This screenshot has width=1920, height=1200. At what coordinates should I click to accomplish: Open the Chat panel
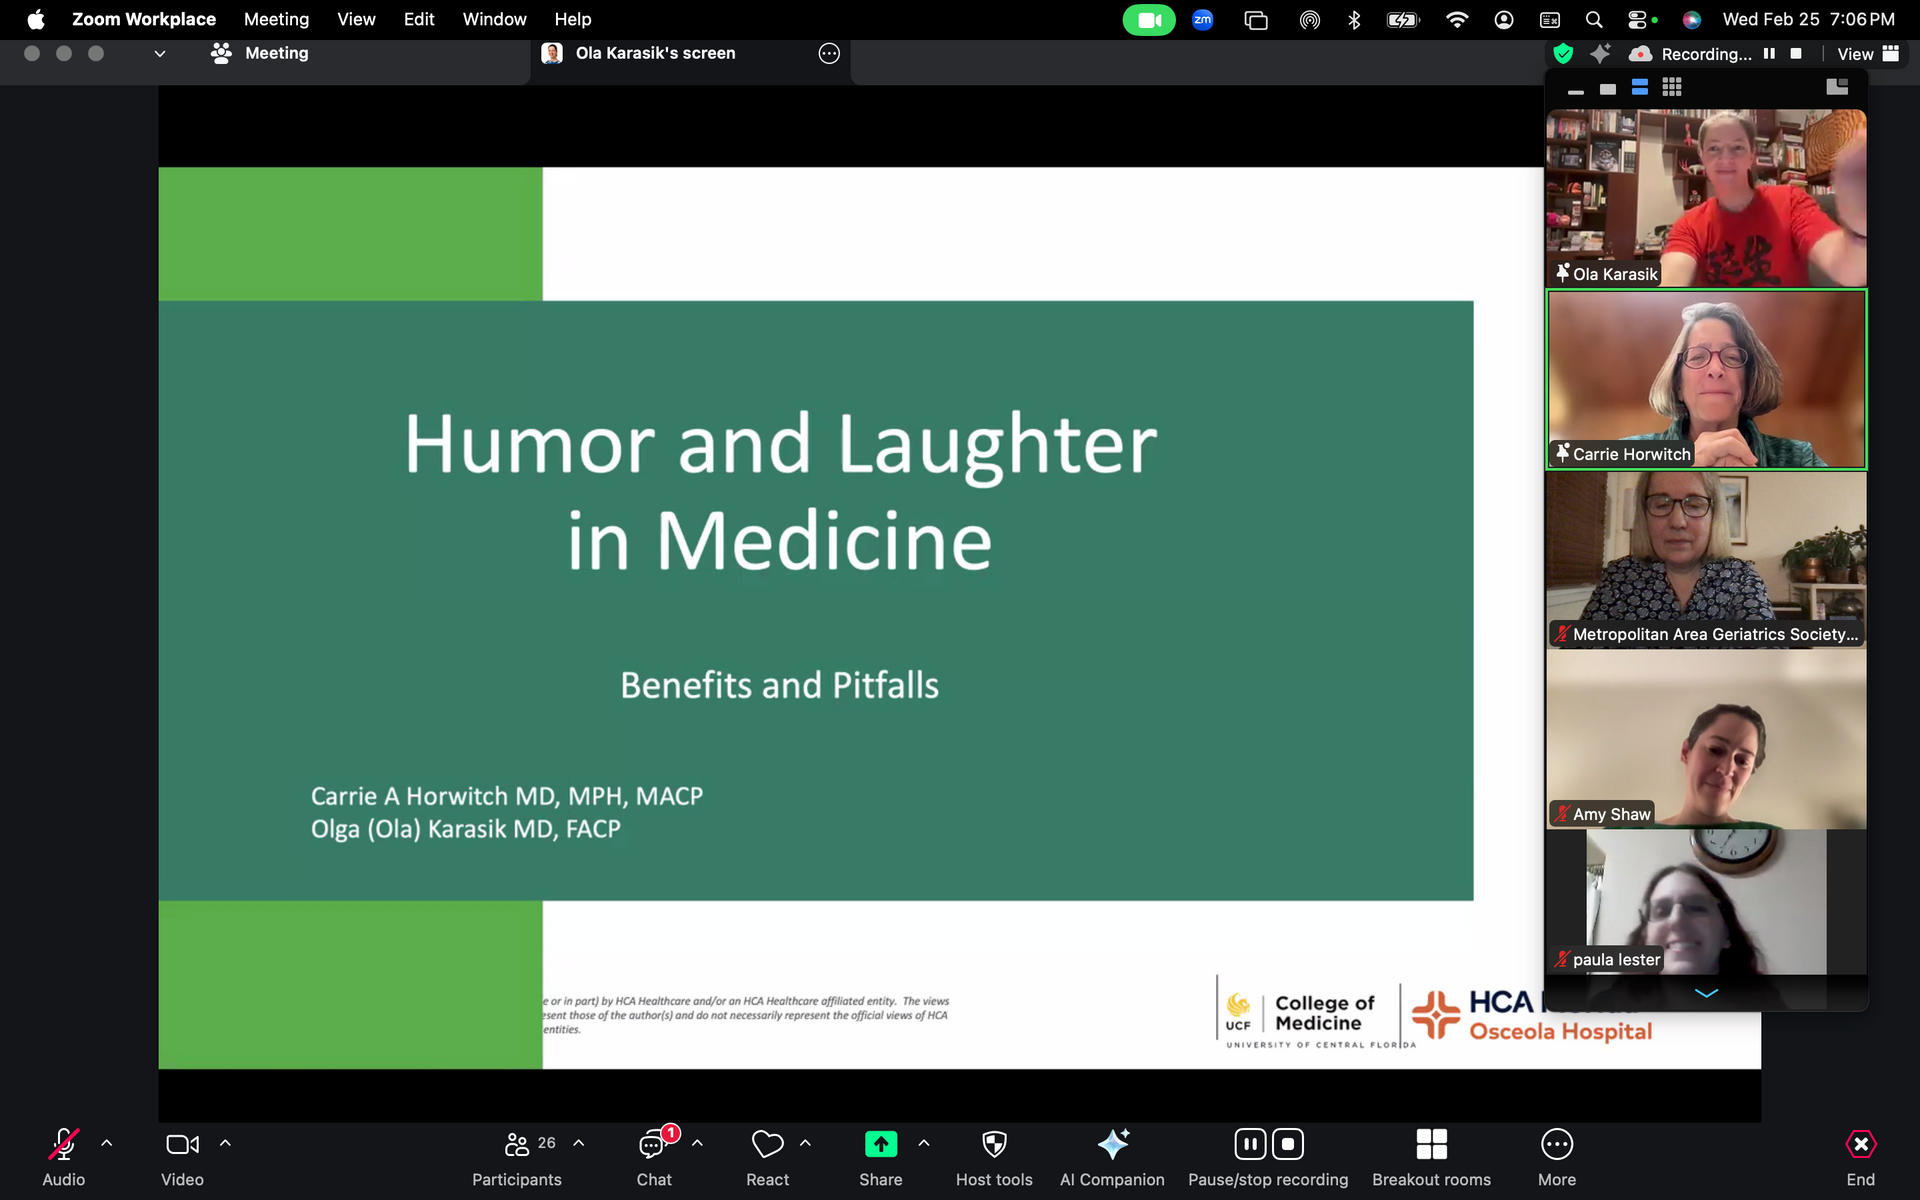[653, 1144]
